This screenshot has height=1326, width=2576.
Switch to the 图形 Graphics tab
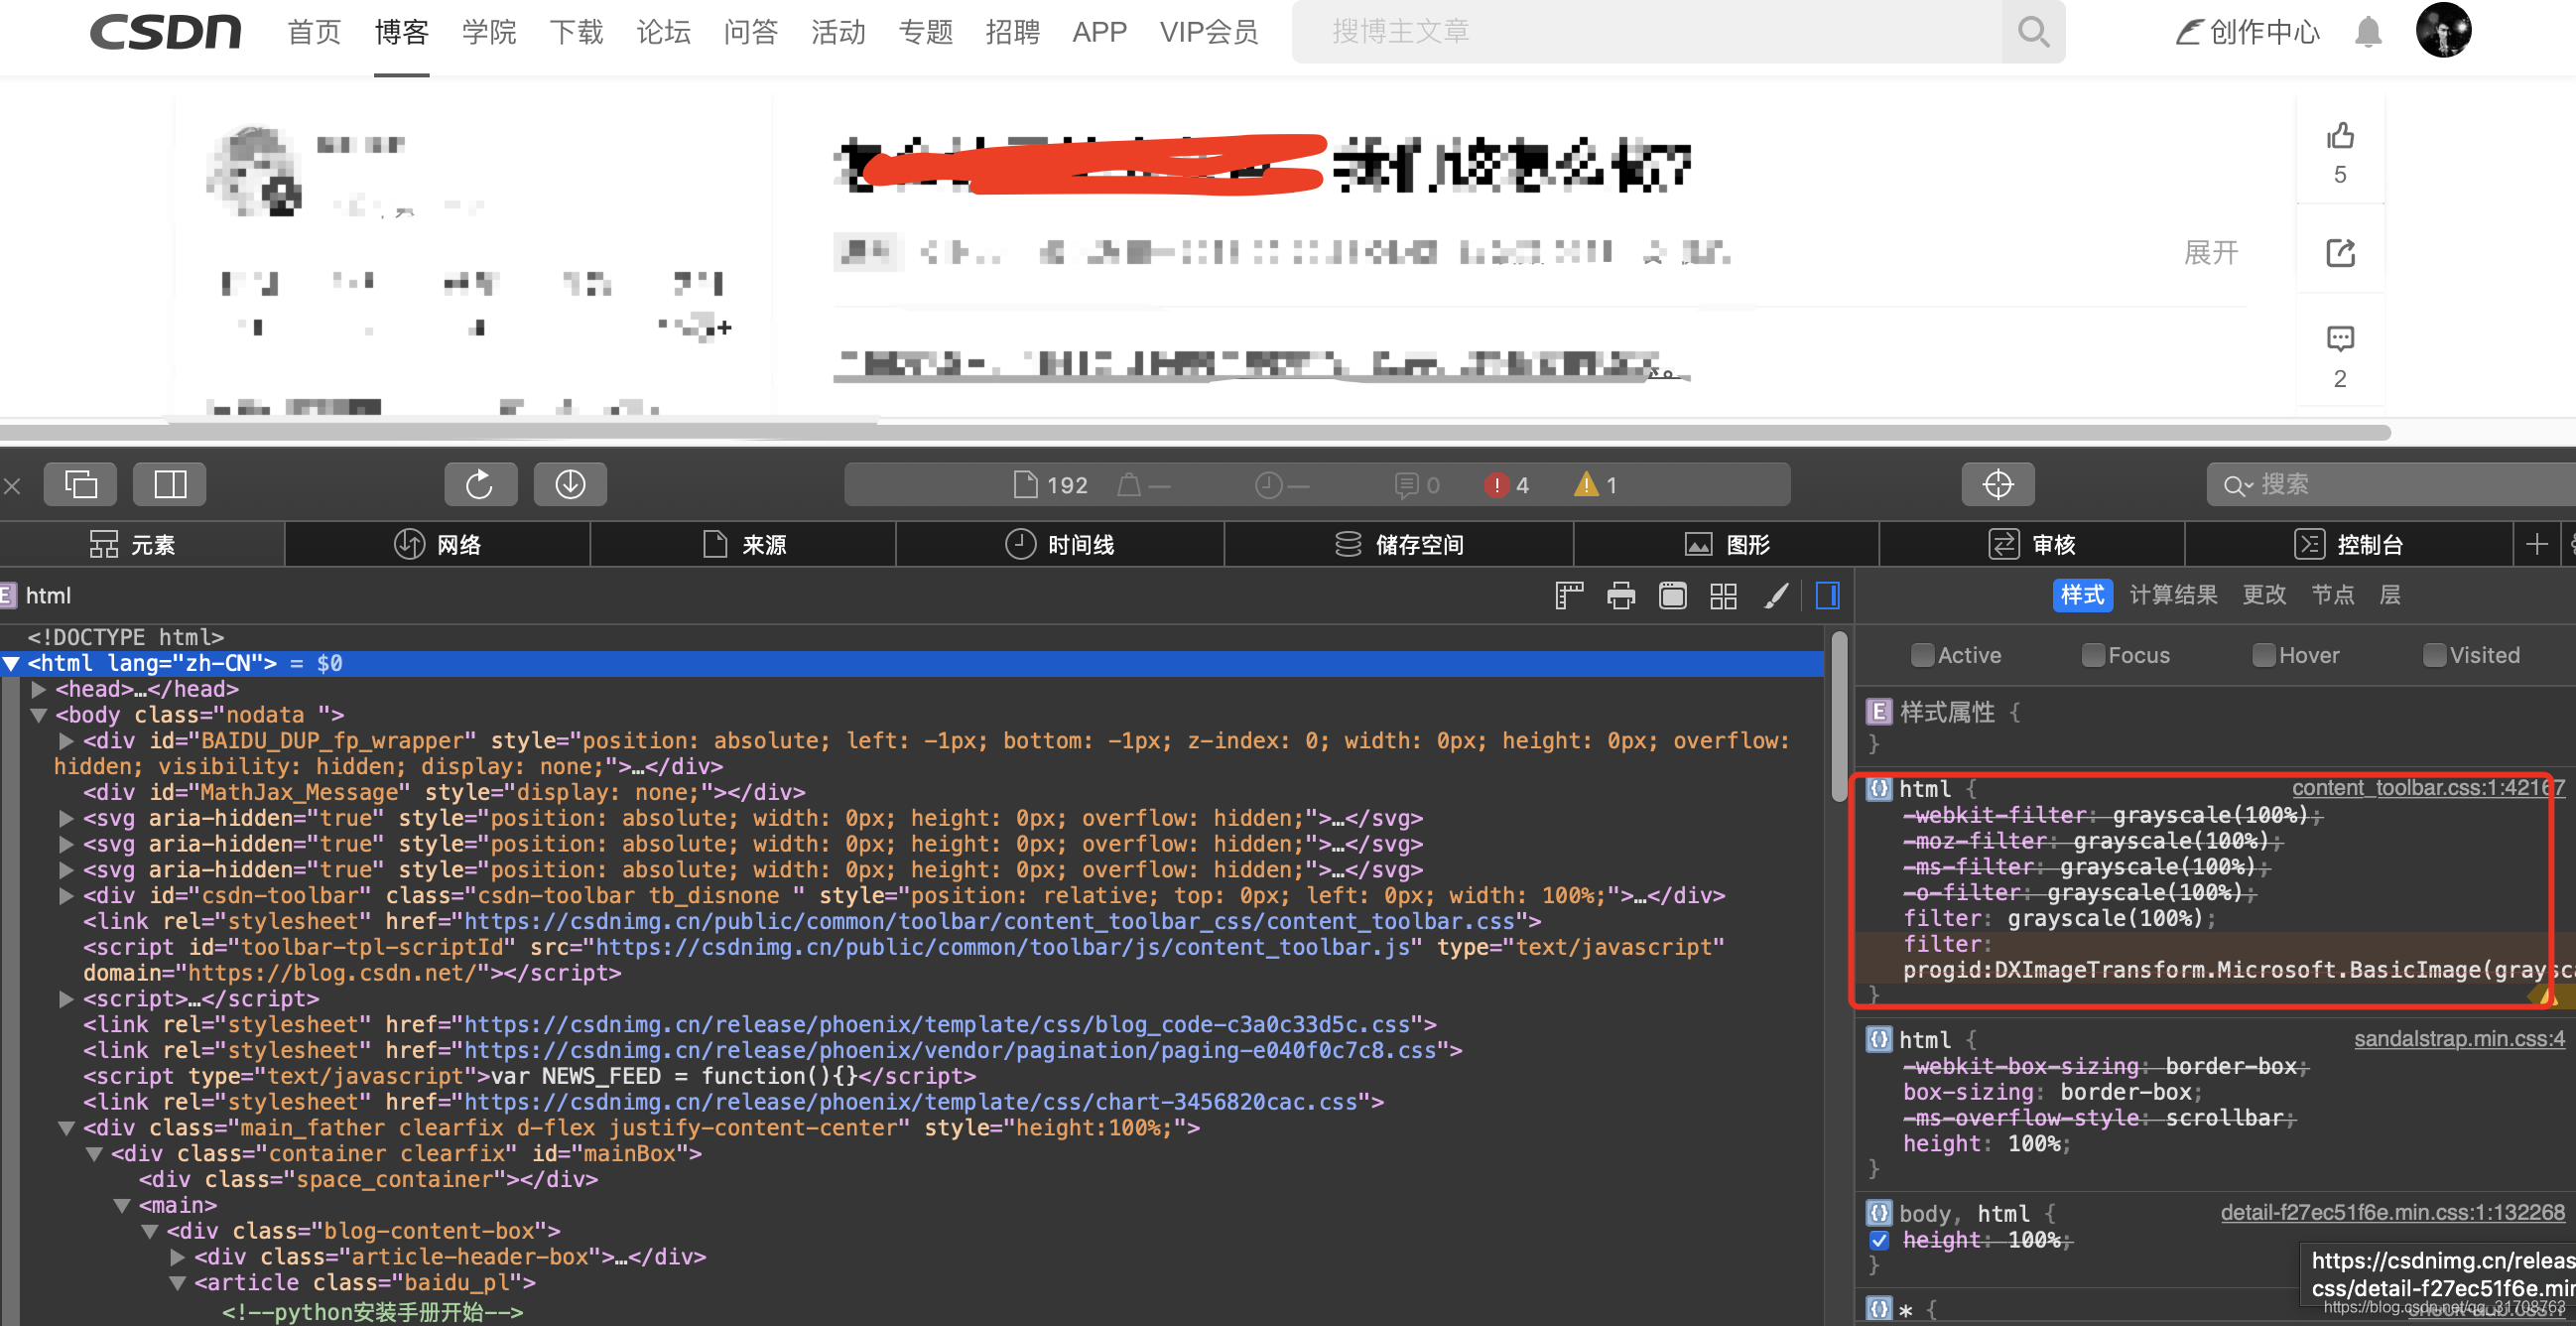click(1727, 544)
